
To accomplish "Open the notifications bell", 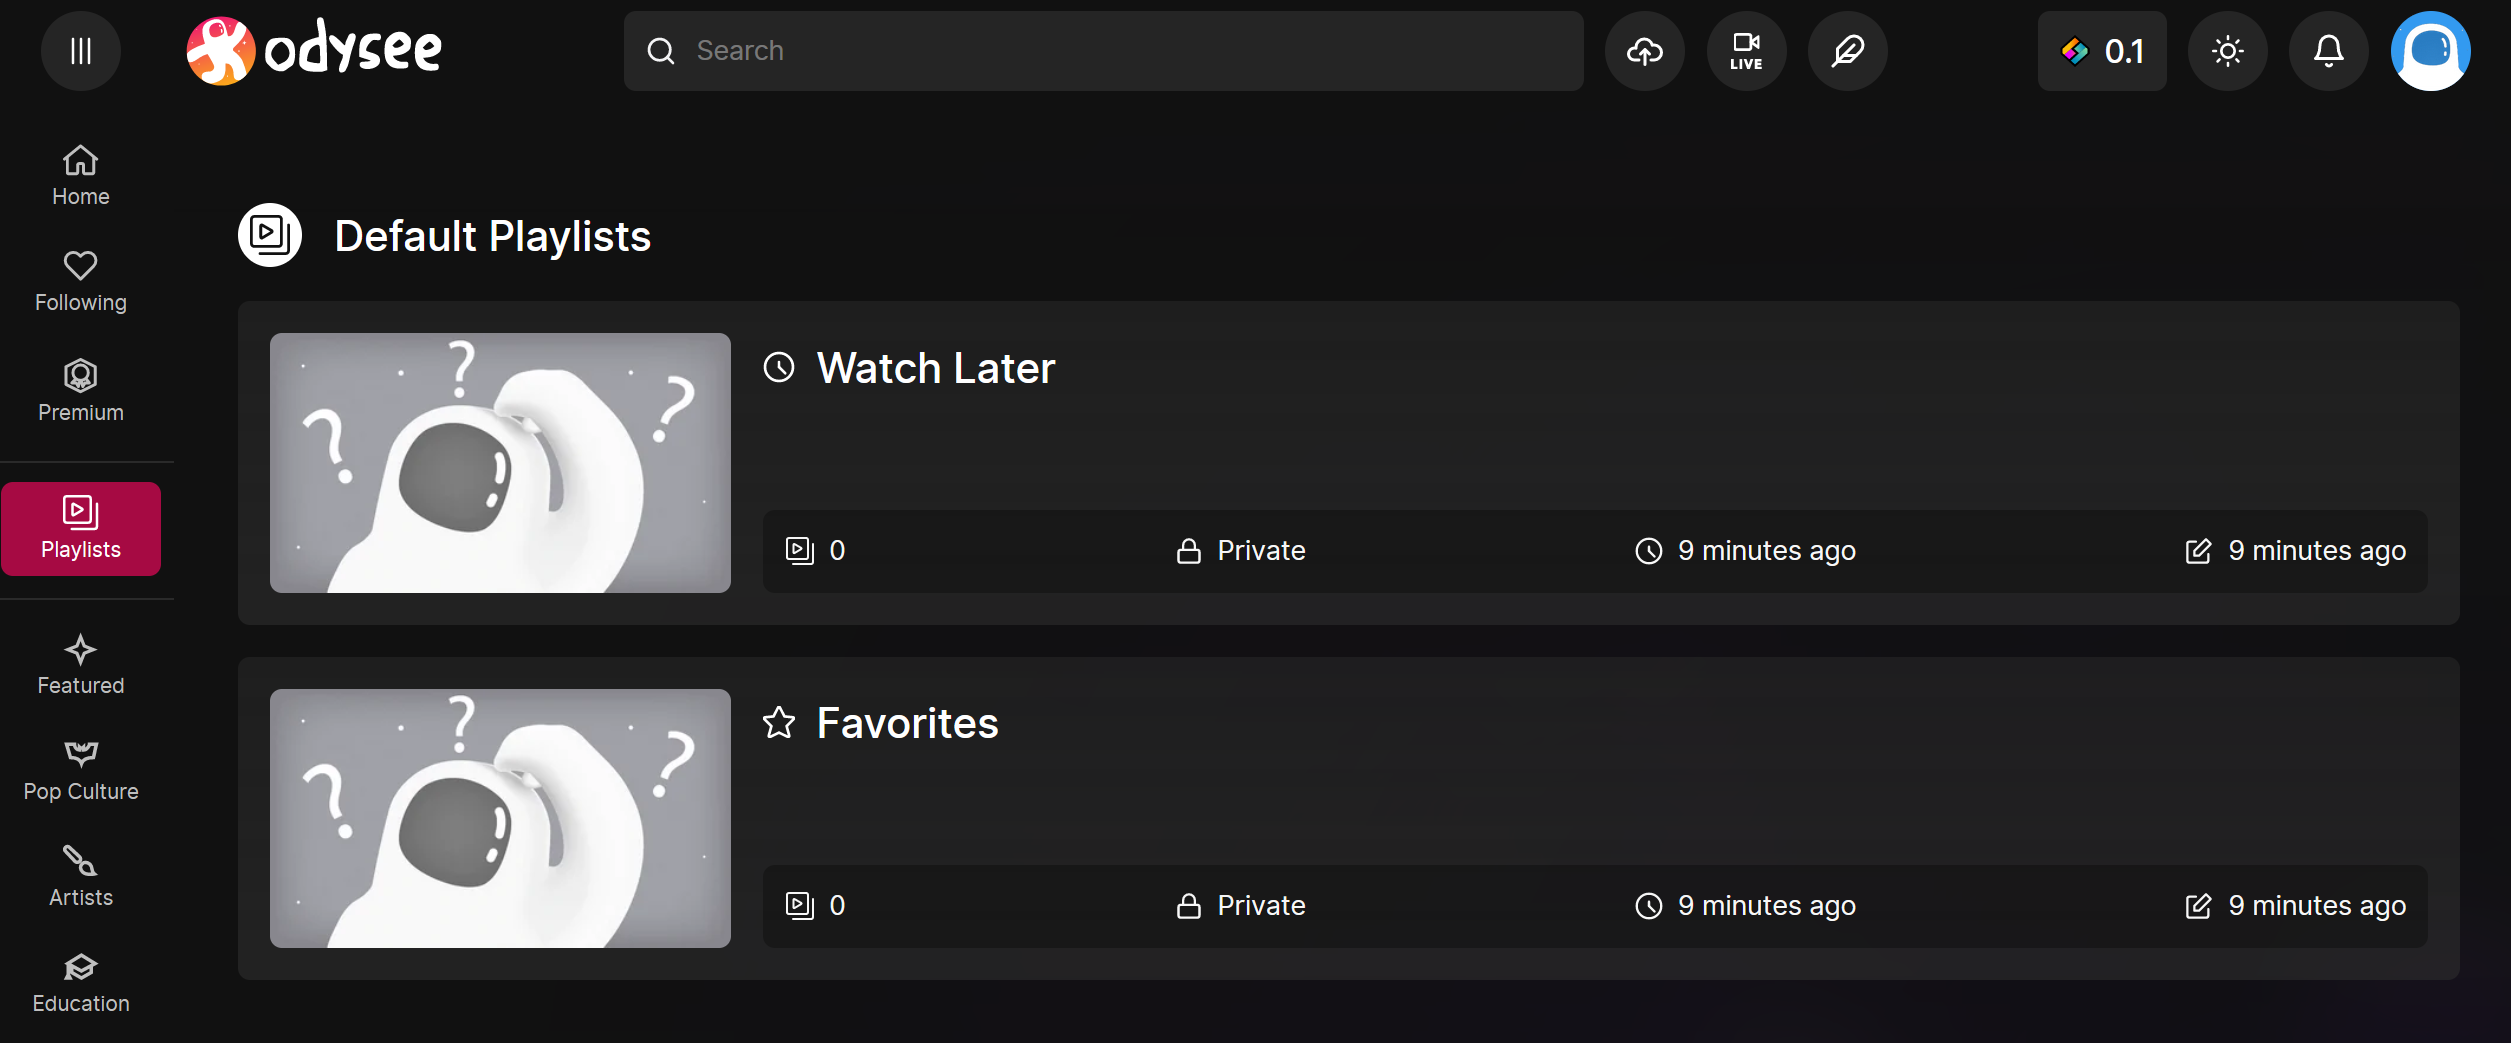I will [2329, 51].
